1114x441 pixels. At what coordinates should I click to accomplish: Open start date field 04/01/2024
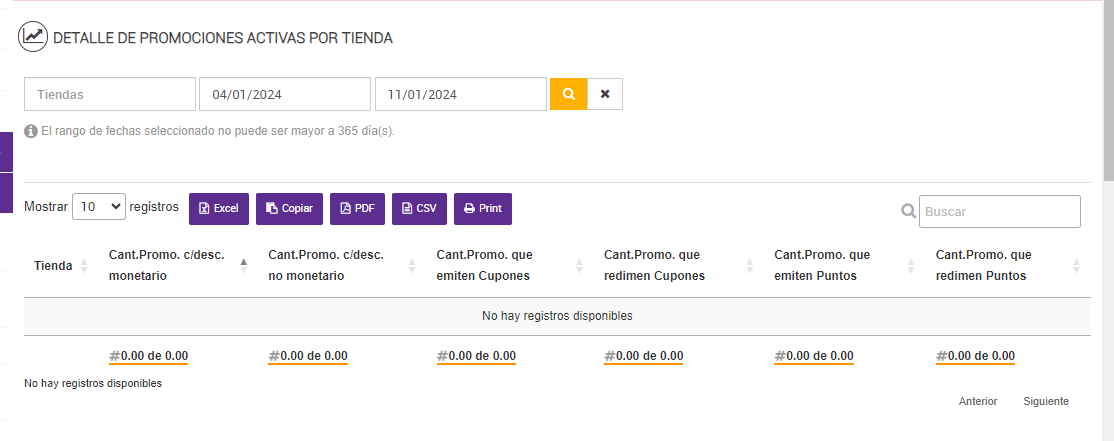pos(285,94)
